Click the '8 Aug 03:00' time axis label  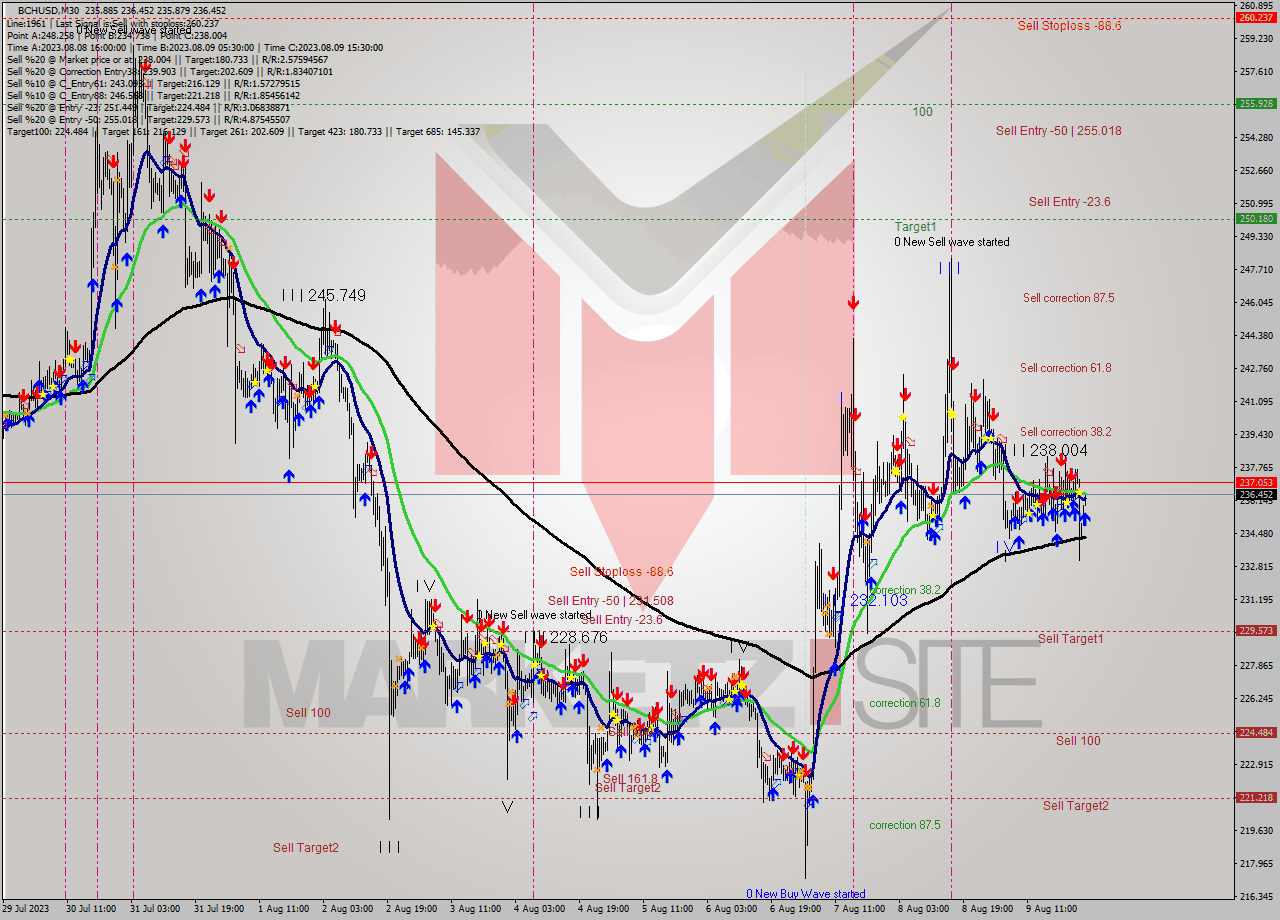point(923,909)
